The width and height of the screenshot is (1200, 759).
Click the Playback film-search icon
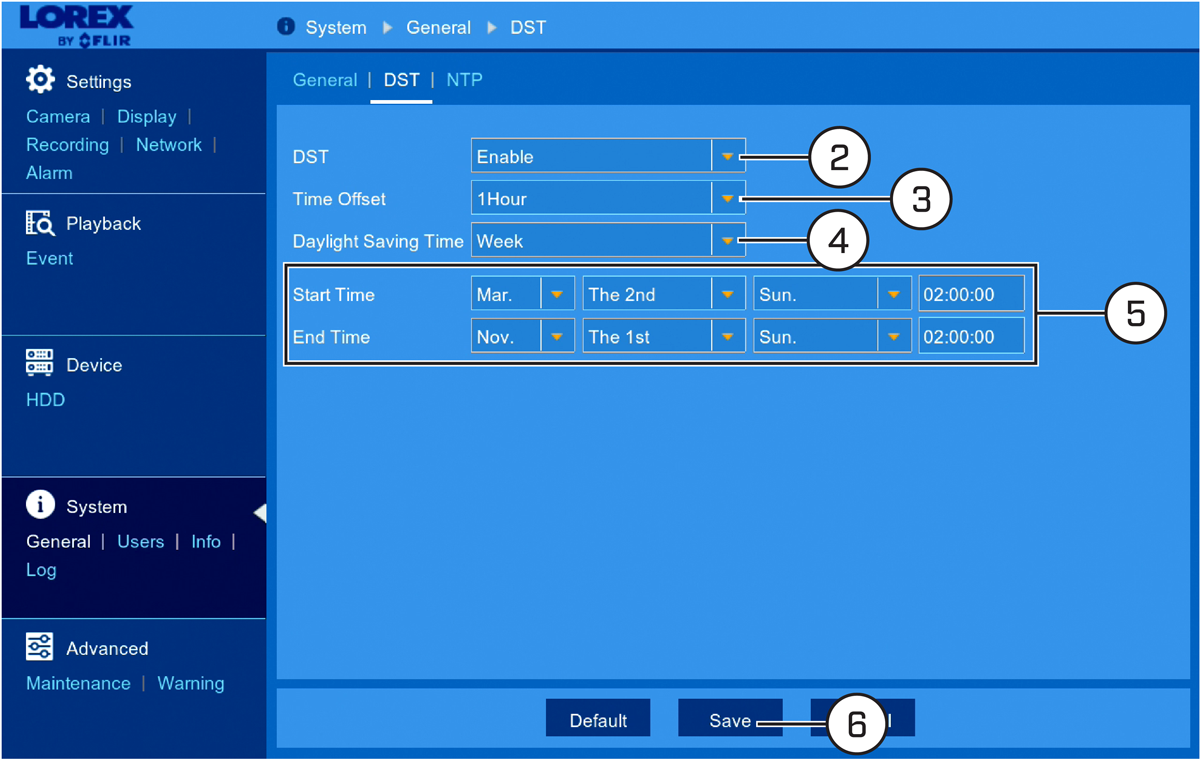pos(40,223)
